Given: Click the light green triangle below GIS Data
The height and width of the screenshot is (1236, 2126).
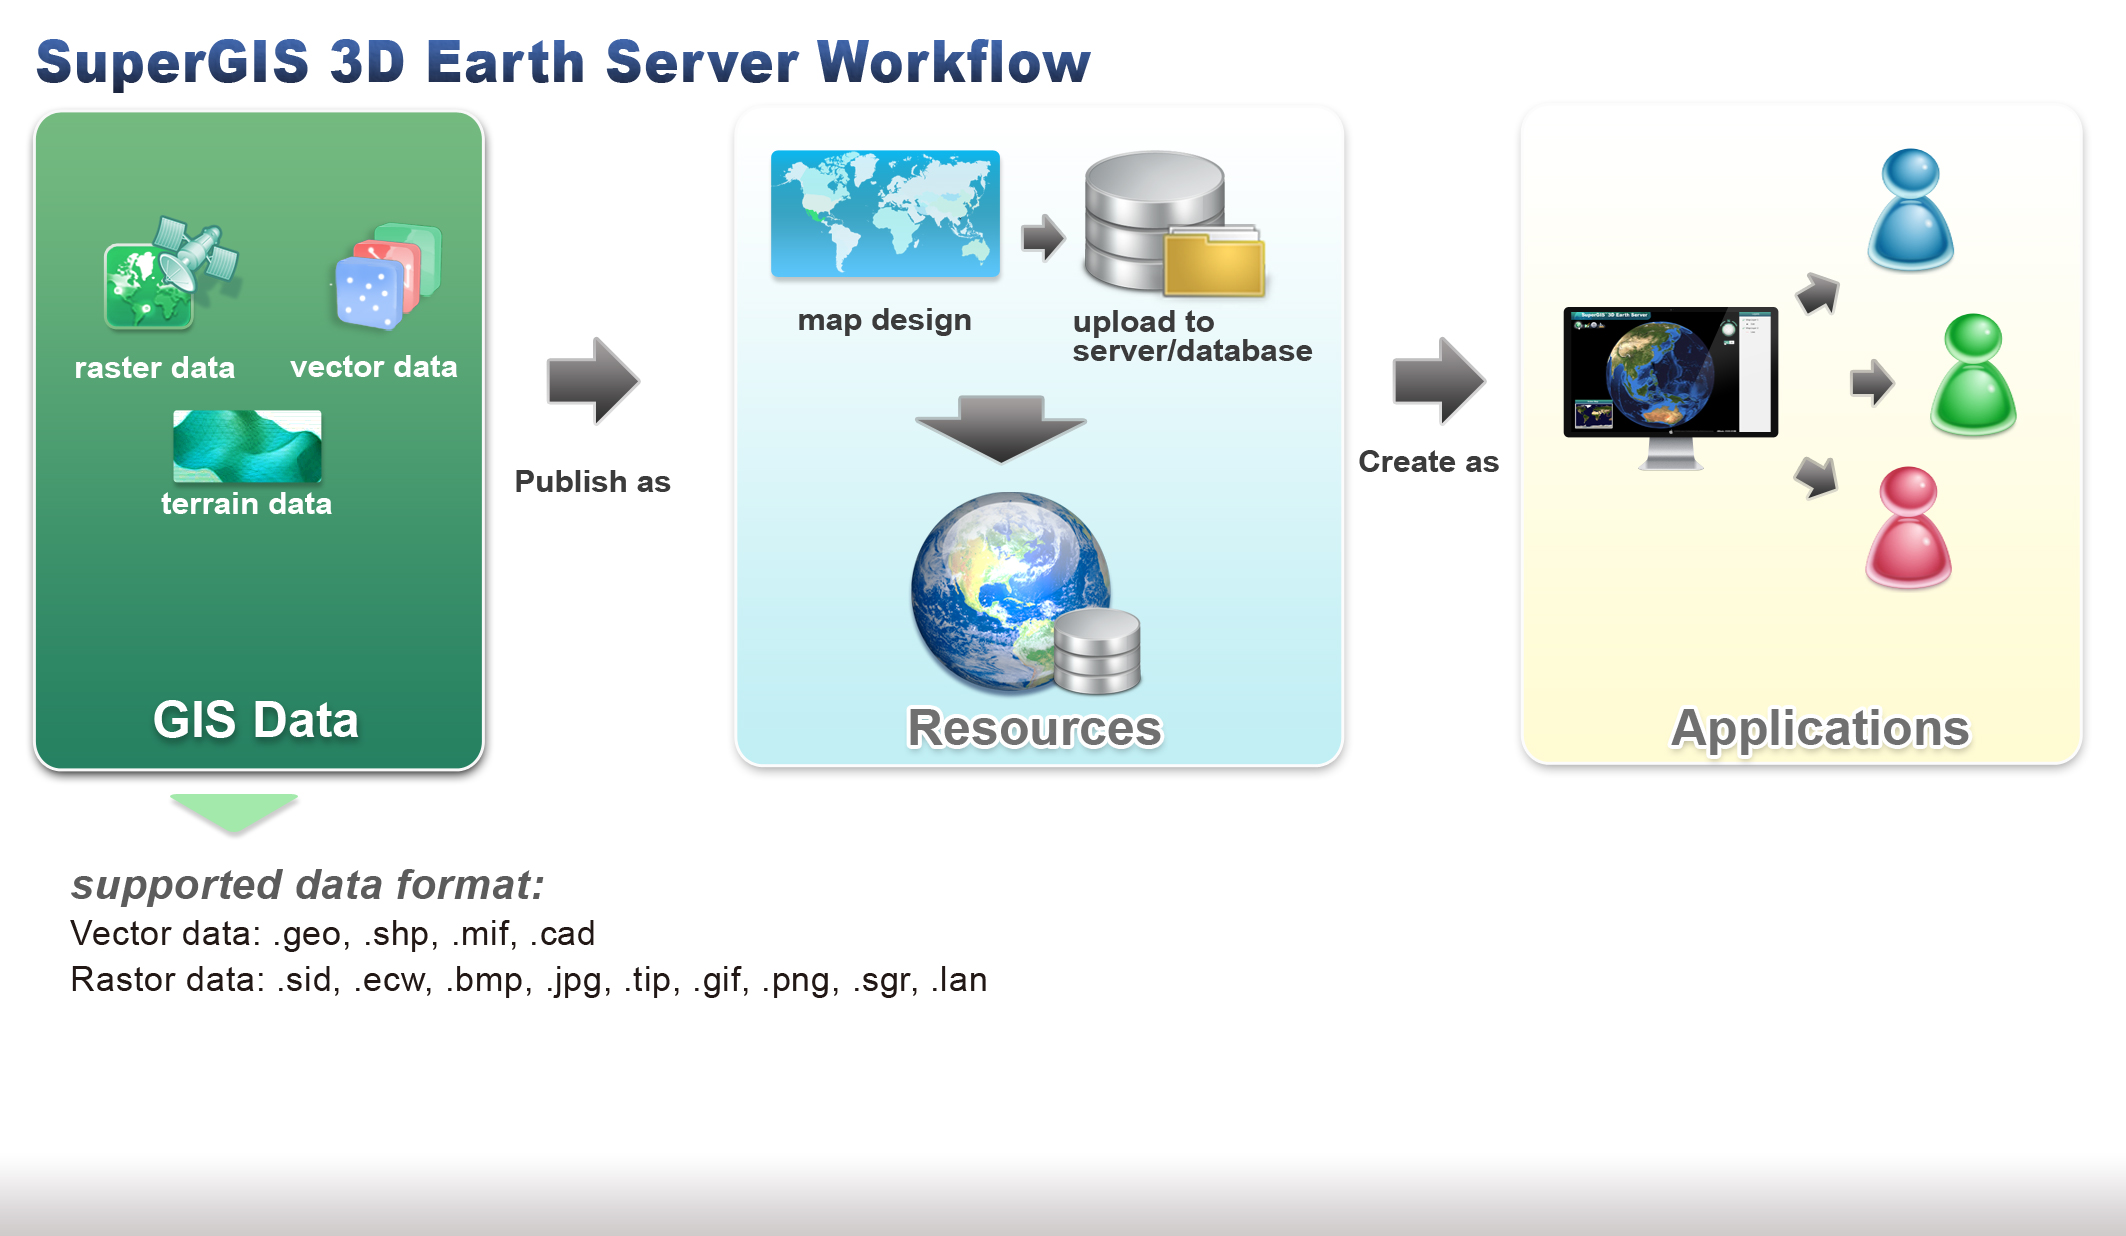Looking at the screenshot, I should [x=234, y=813].
